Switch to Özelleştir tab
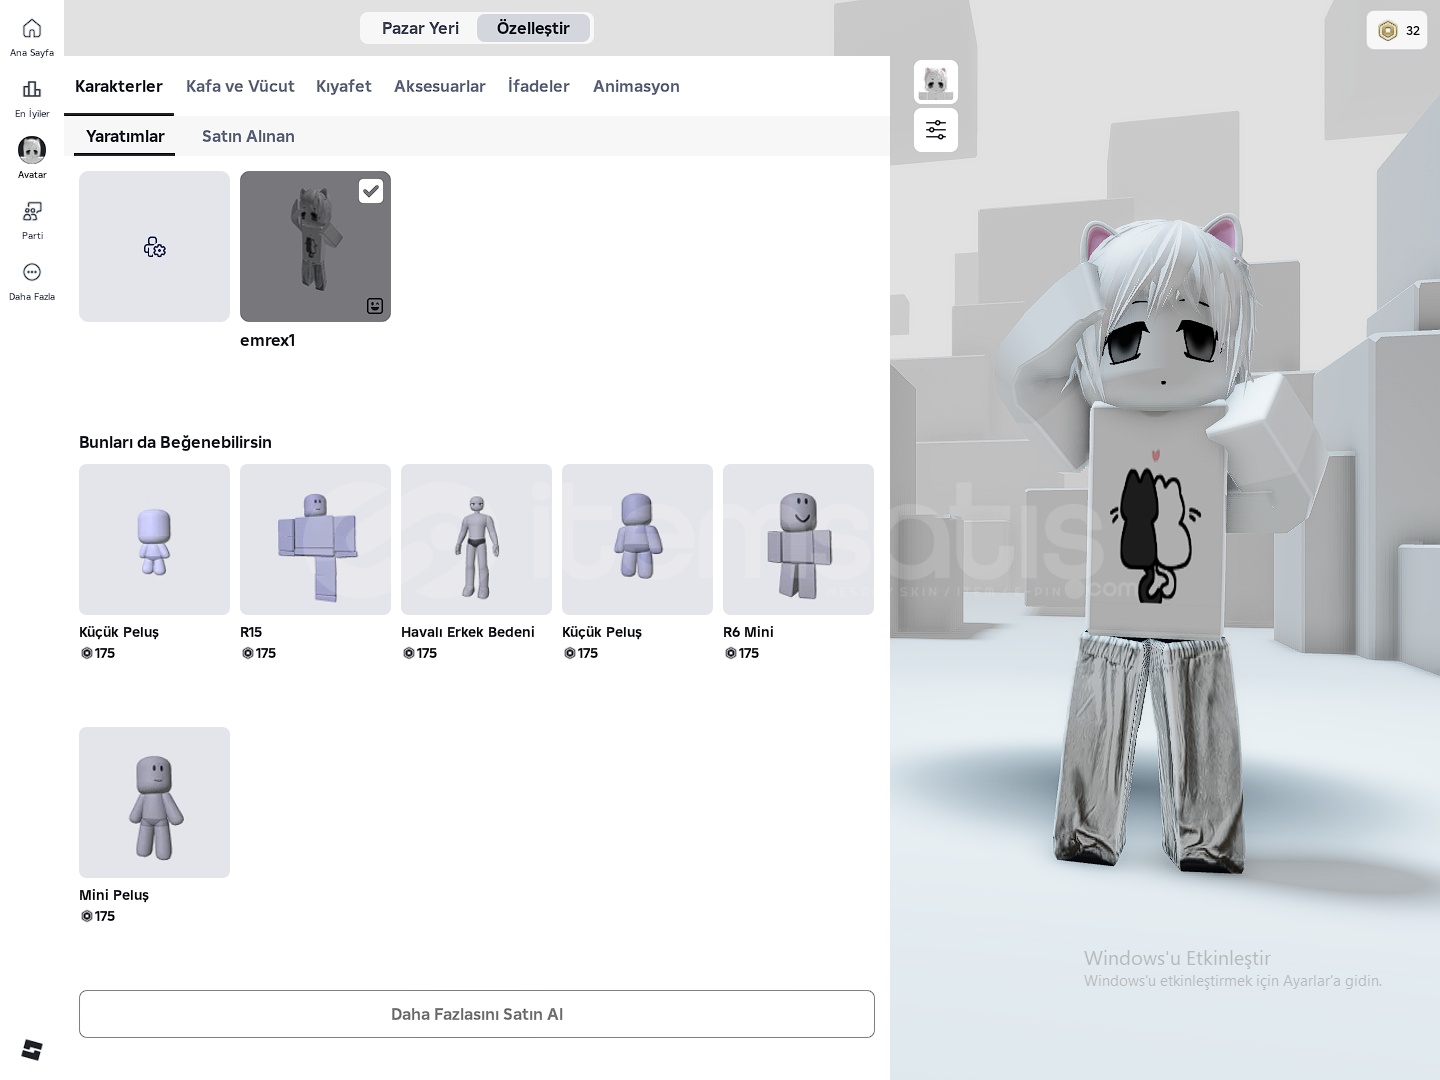Image resolution: width=1440 pixels, height=1080 pixels. point(533,28)
